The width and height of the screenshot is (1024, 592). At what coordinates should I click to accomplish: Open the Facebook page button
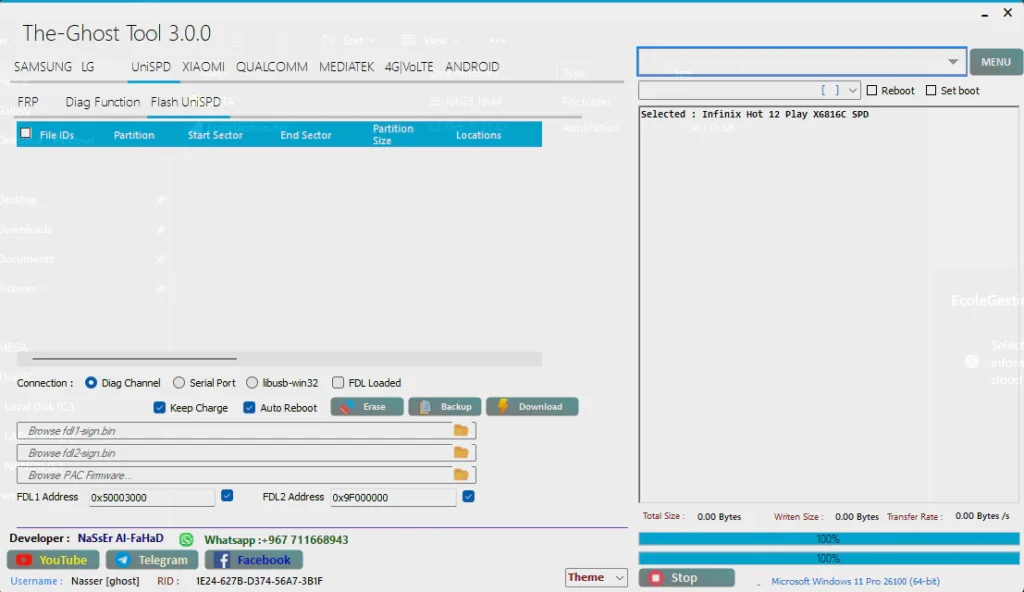coord(254,560)
